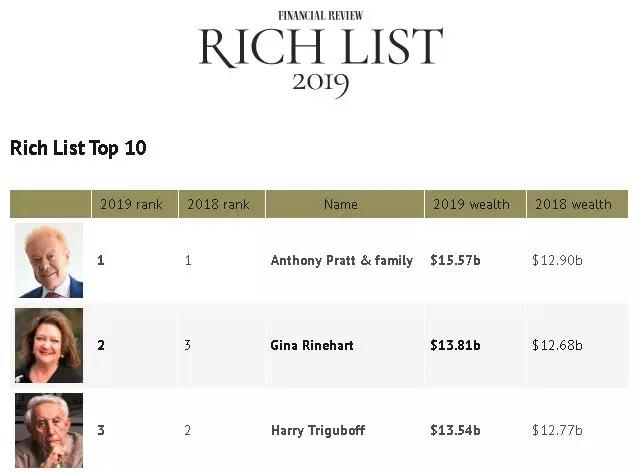Click the Anthony Pratt & family name
636x472 pixels.
[341, 261]
